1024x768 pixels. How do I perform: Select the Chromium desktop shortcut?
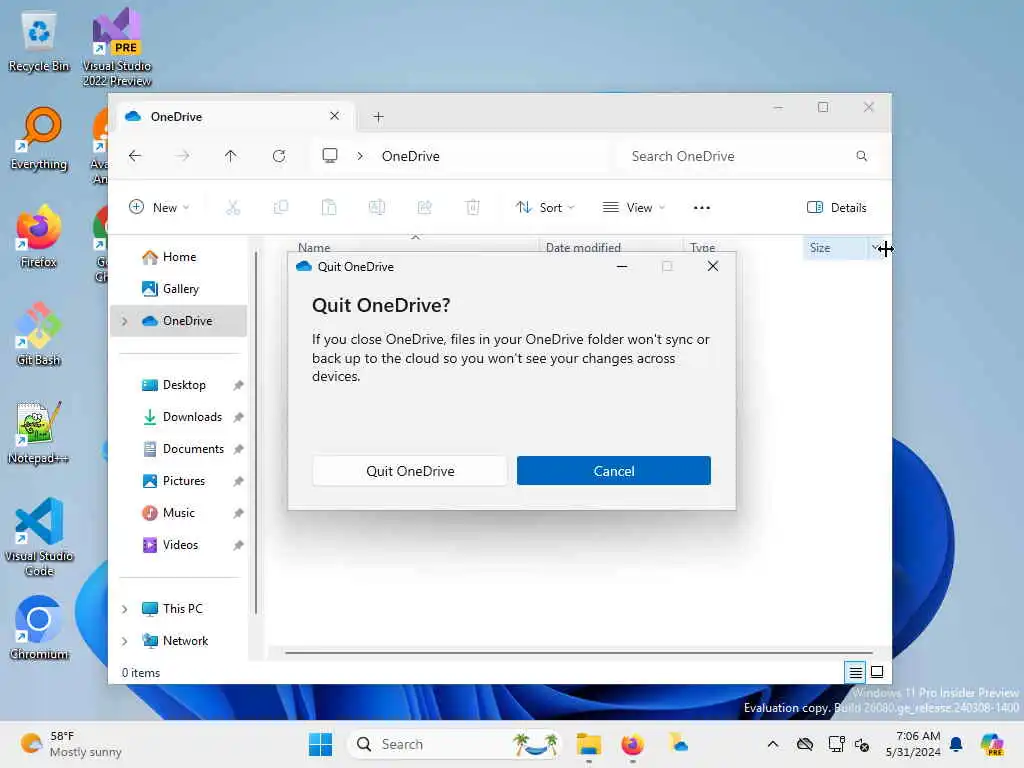pyautogui.click(x=39, y=628)
